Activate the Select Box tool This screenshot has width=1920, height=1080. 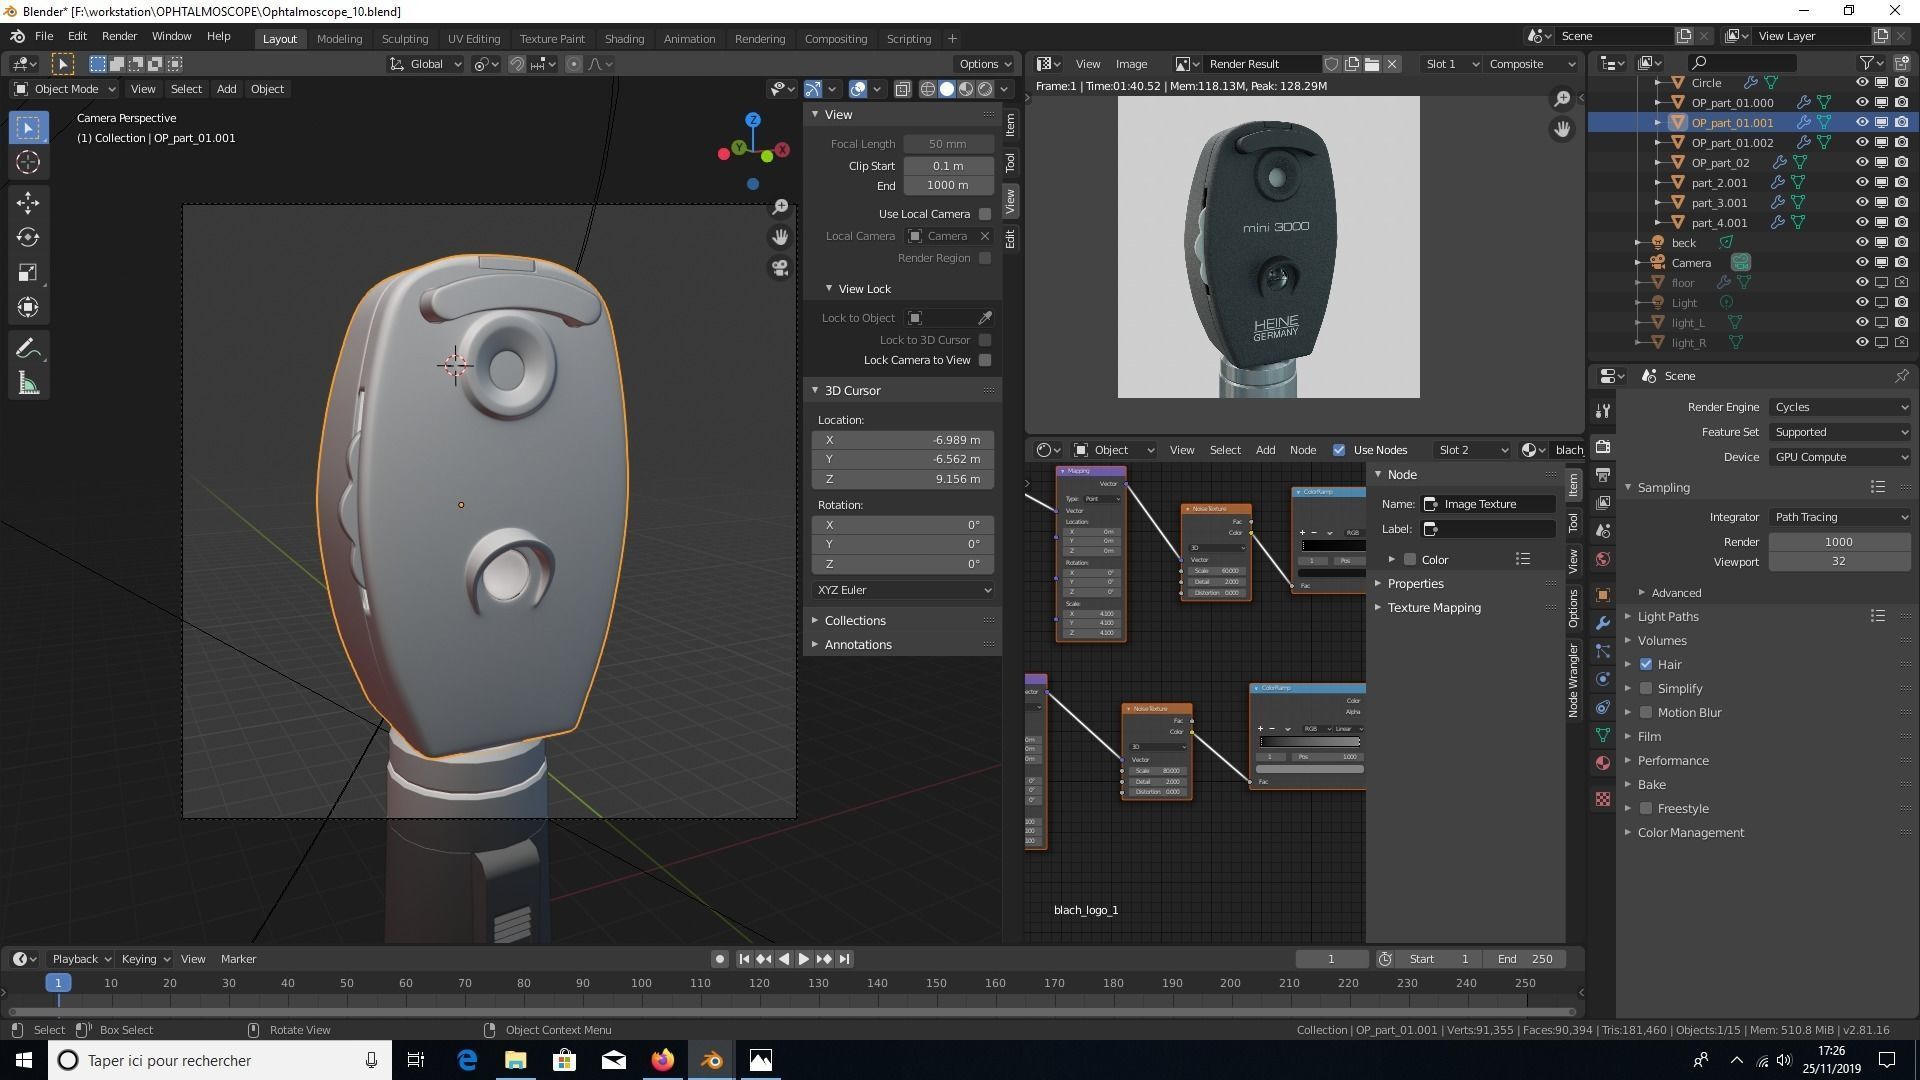[28, 127]
